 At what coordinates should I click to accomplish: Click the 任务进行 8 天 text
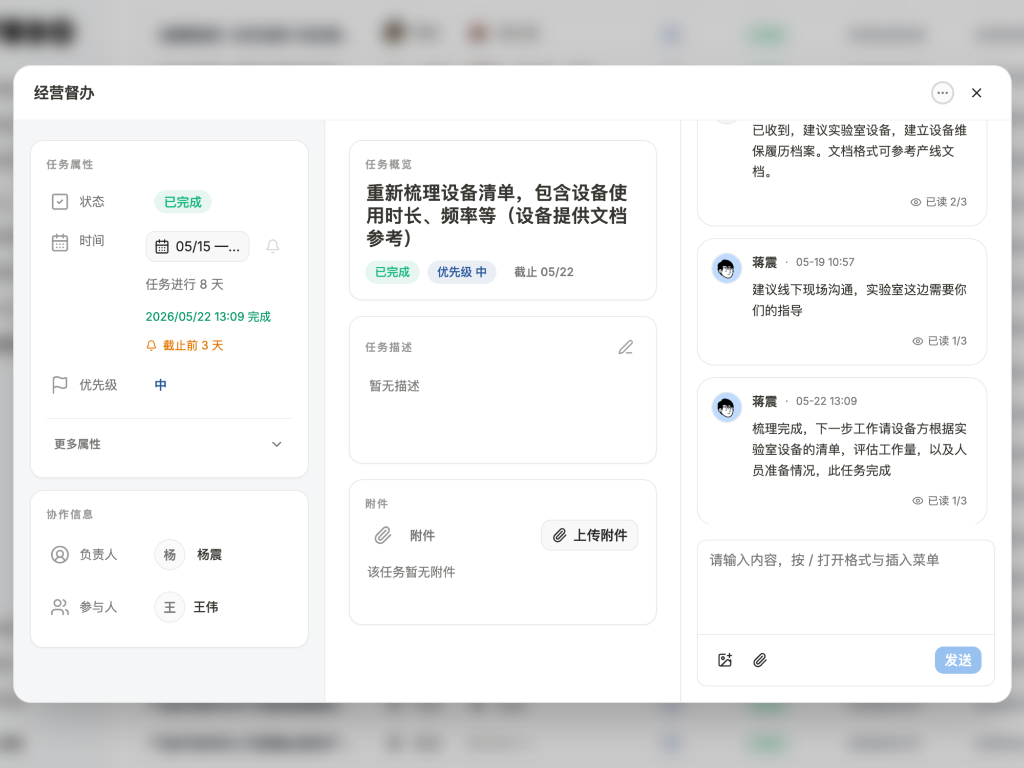point(185,284)
